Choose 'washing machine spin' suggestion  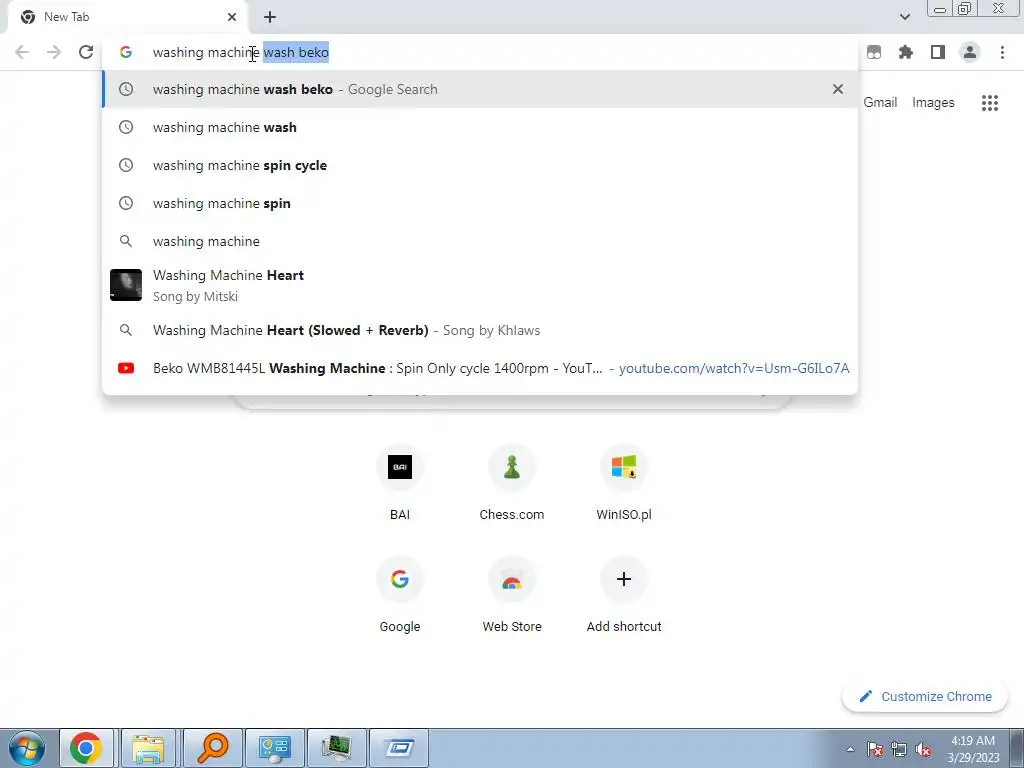[x=480, y=203]
